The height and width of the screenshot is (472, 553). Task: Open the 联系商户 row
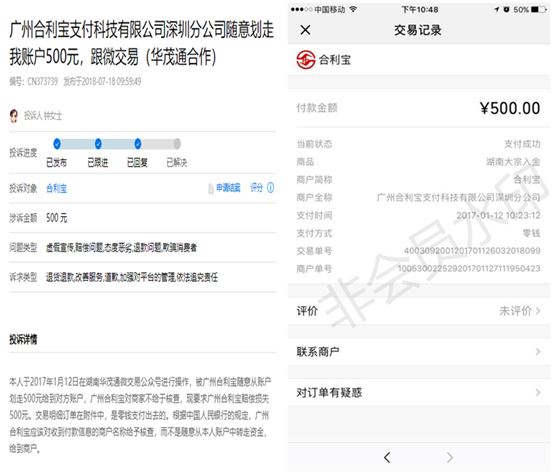pyautogui.click(x=419, y=352)
